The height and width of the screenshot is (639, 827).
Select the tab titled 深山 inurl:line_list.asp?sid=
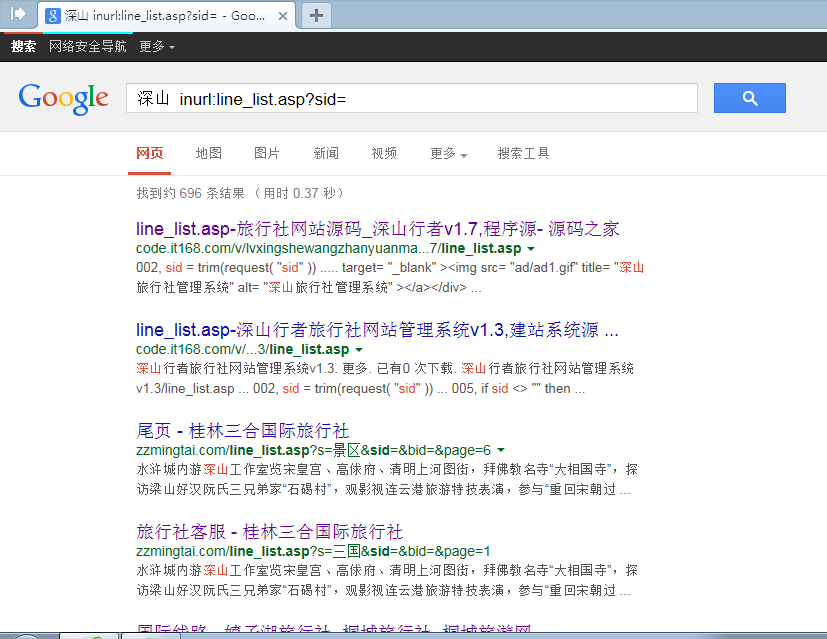pyautogui.click(x=166, y=16)
